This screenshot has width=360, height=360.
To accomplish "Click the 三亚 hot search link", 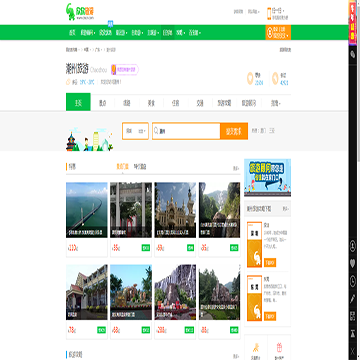I will (272, 131).
